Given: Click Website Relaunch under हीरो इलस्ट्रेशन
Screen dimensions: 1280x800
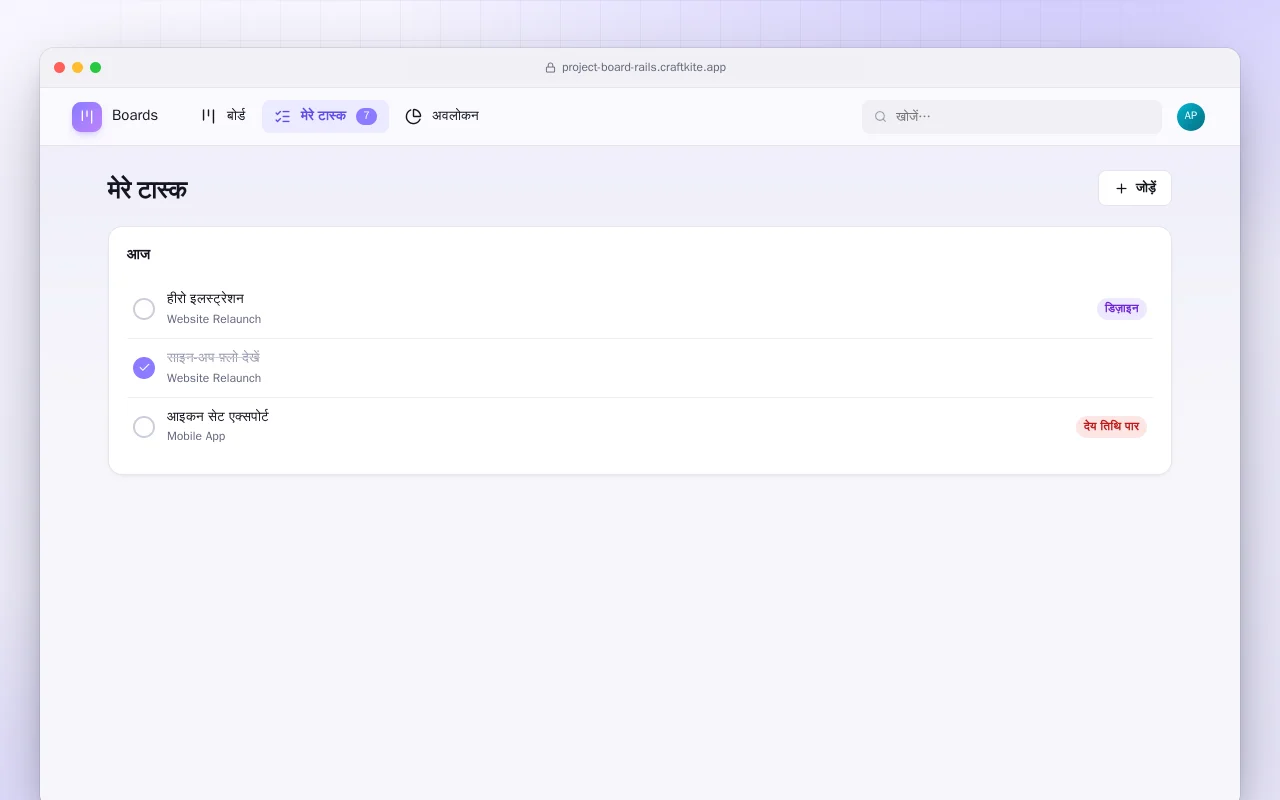Looking at the screenshot, I should pos(214,320).
